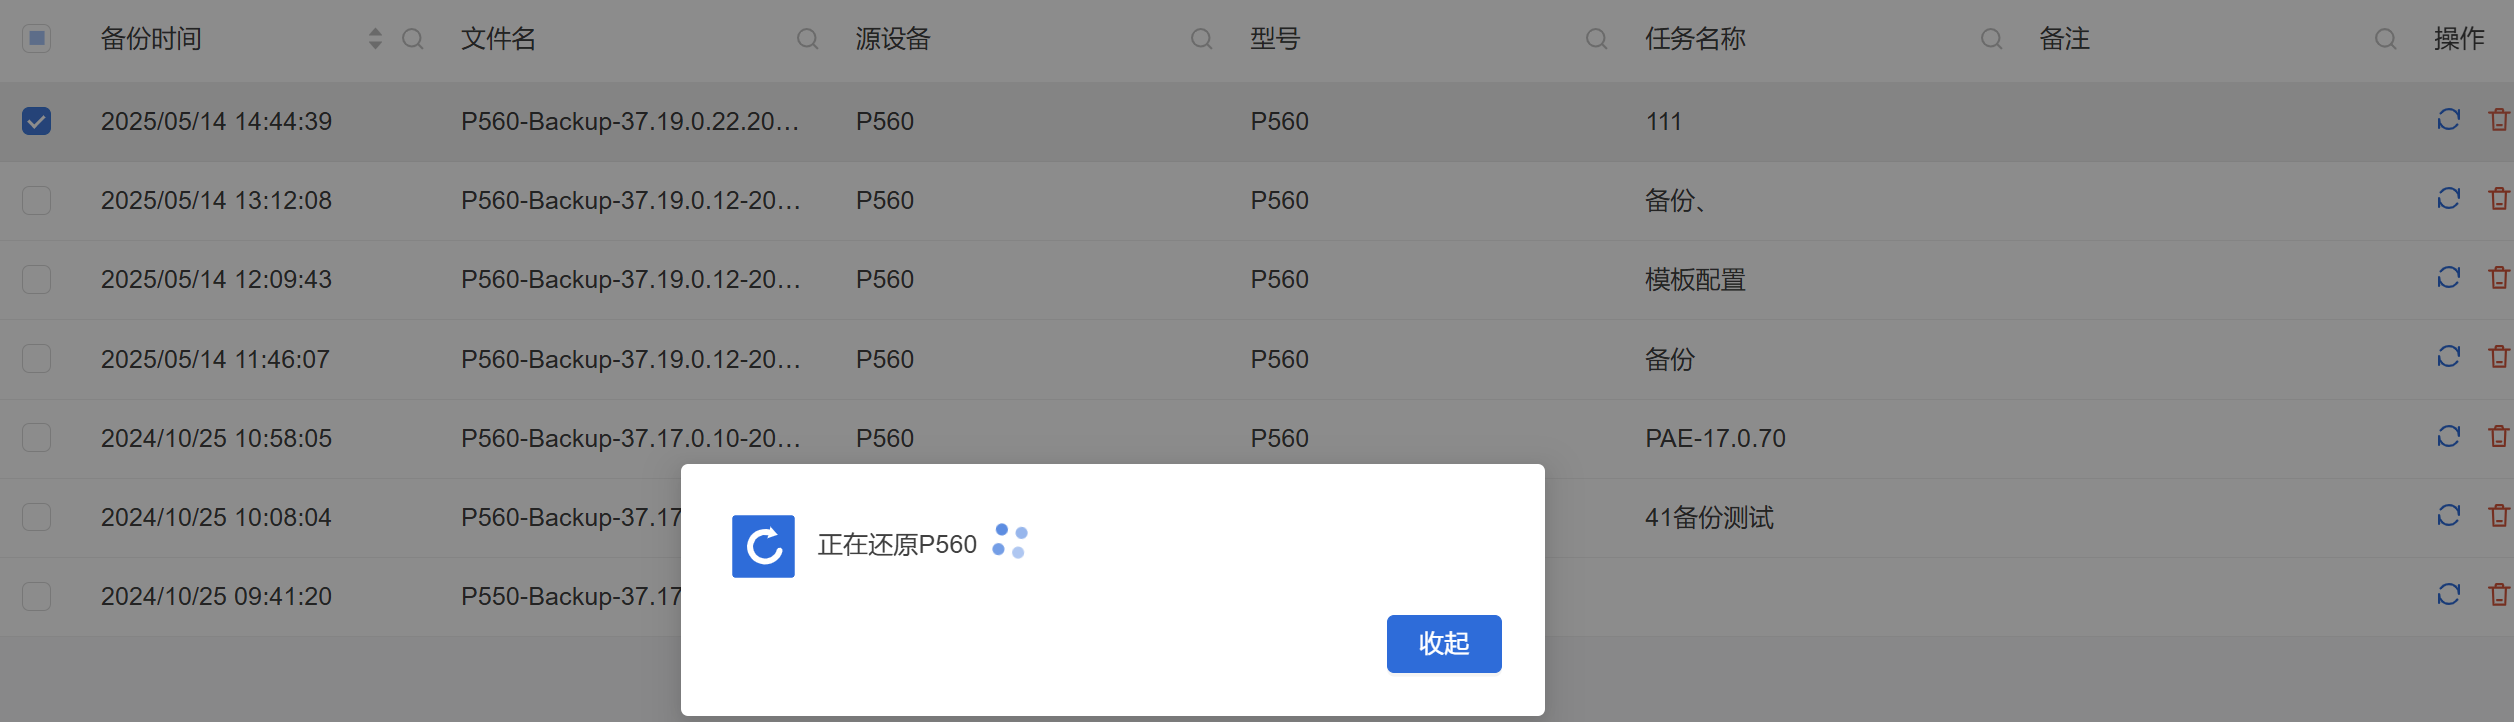Click restore icon for 14:44:39 backup
The image size is (2514, 722).
point(2448,120)
